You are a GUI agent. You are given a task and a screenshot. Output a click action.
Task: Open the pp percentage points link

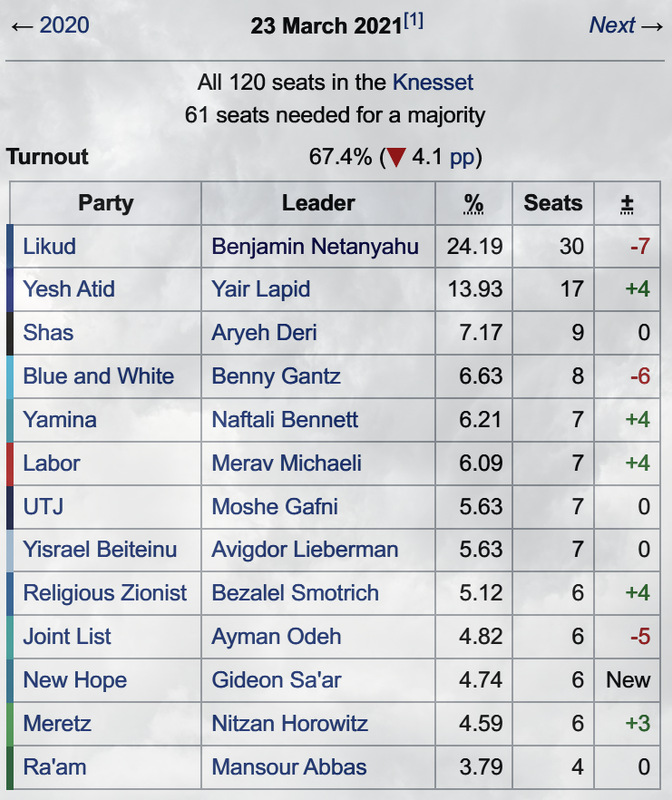click(462, 157)
